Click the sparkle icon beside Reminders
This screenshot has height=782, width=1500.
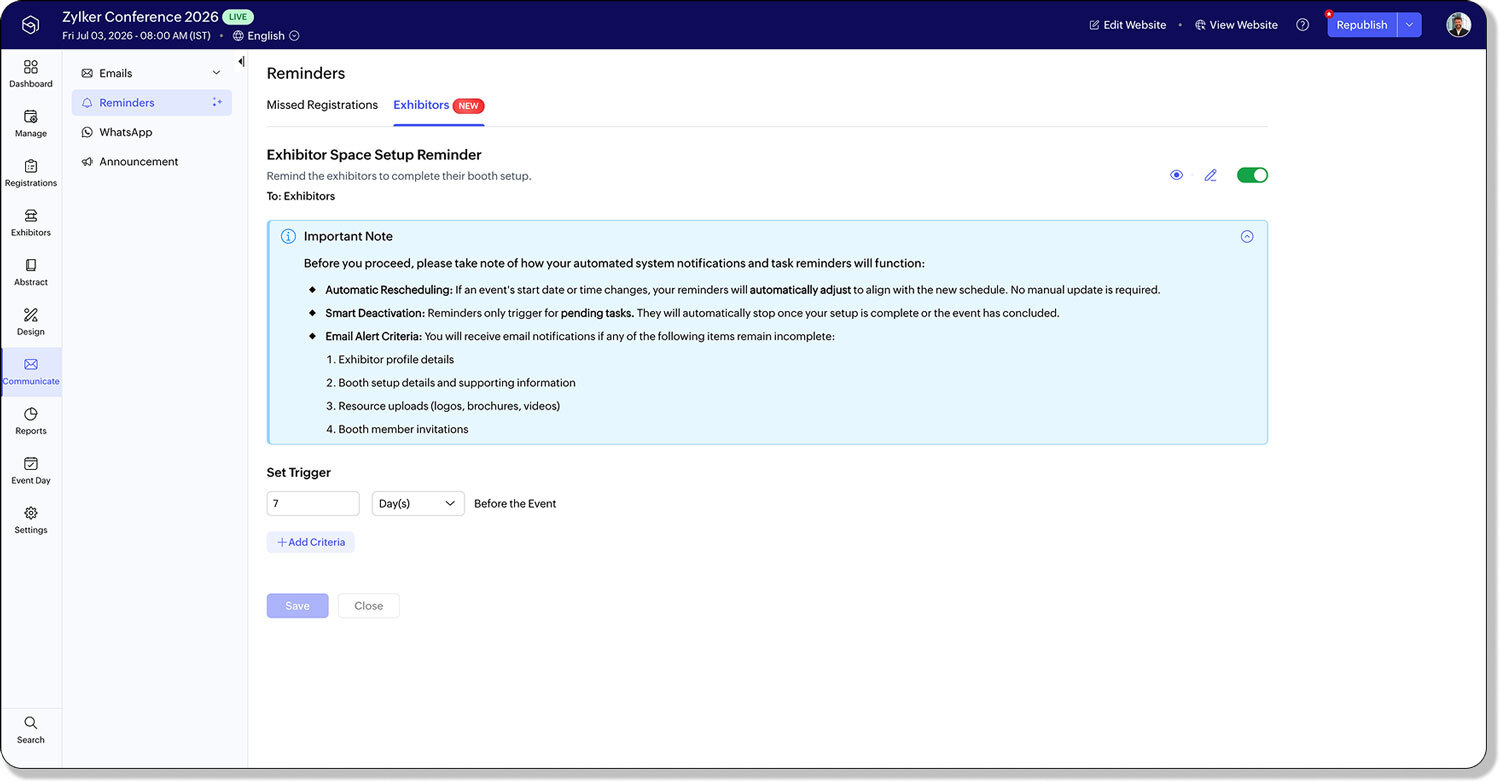pyautogui.click(x=217, y=103)
